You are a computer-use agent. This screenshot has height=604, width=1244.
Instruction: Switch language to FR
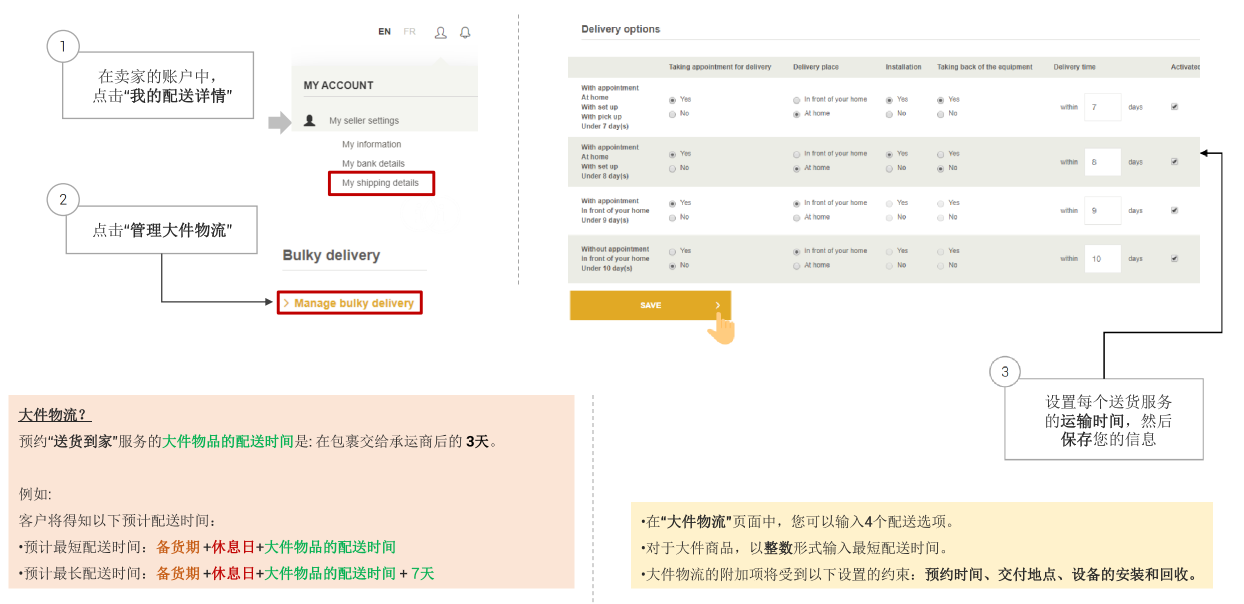(x=410, y=32)
